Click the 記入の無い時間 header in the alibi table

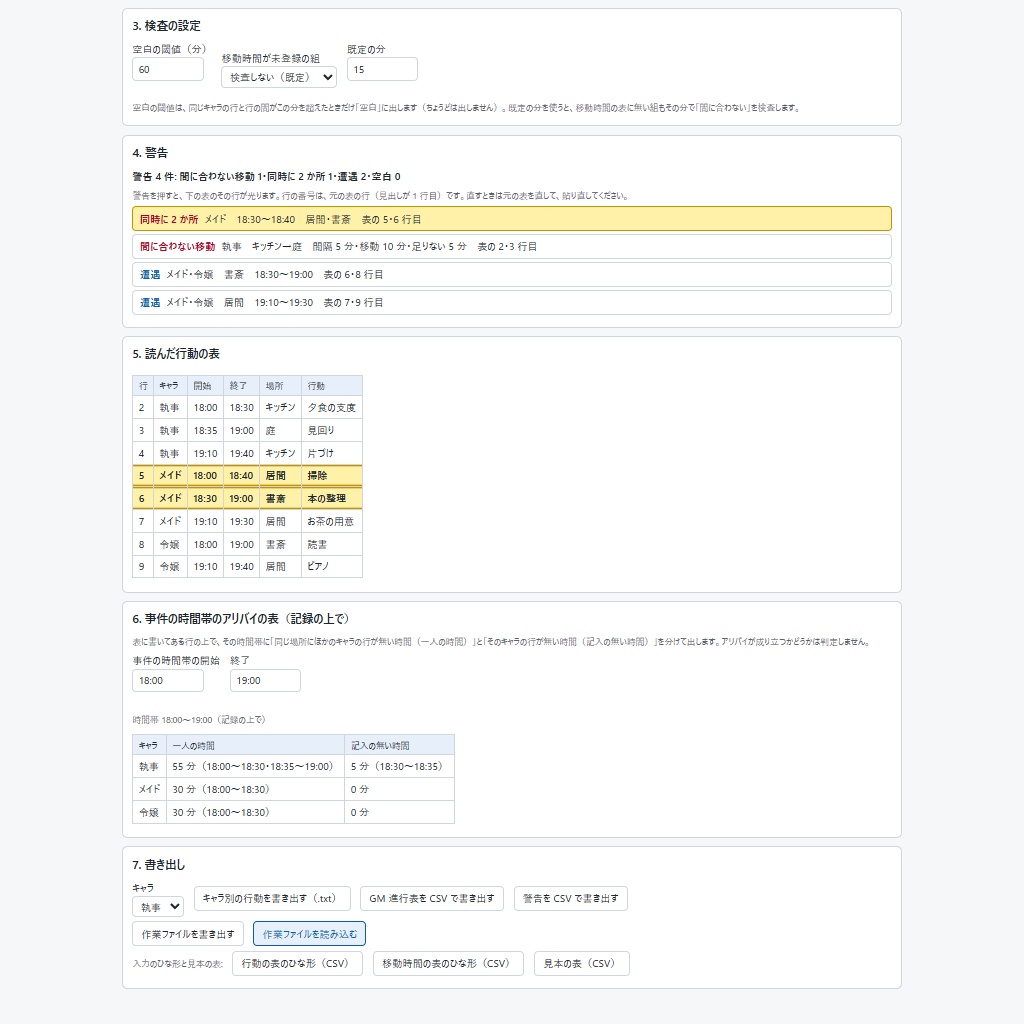point(399,745)
